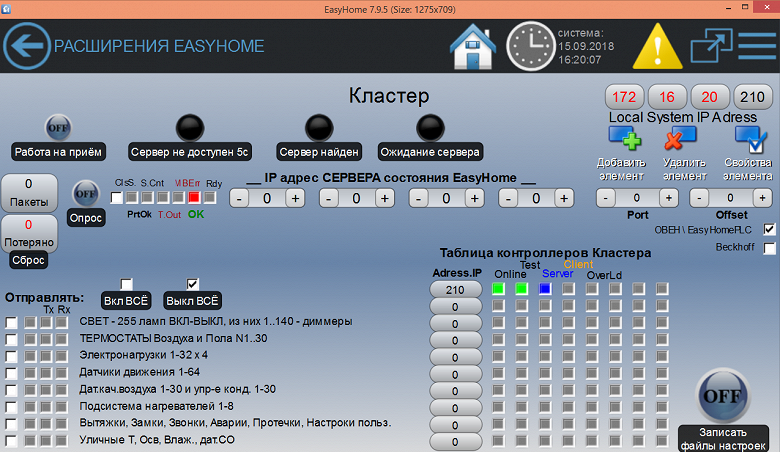
Task: Click the Сброс button
Action: [28, 260]
